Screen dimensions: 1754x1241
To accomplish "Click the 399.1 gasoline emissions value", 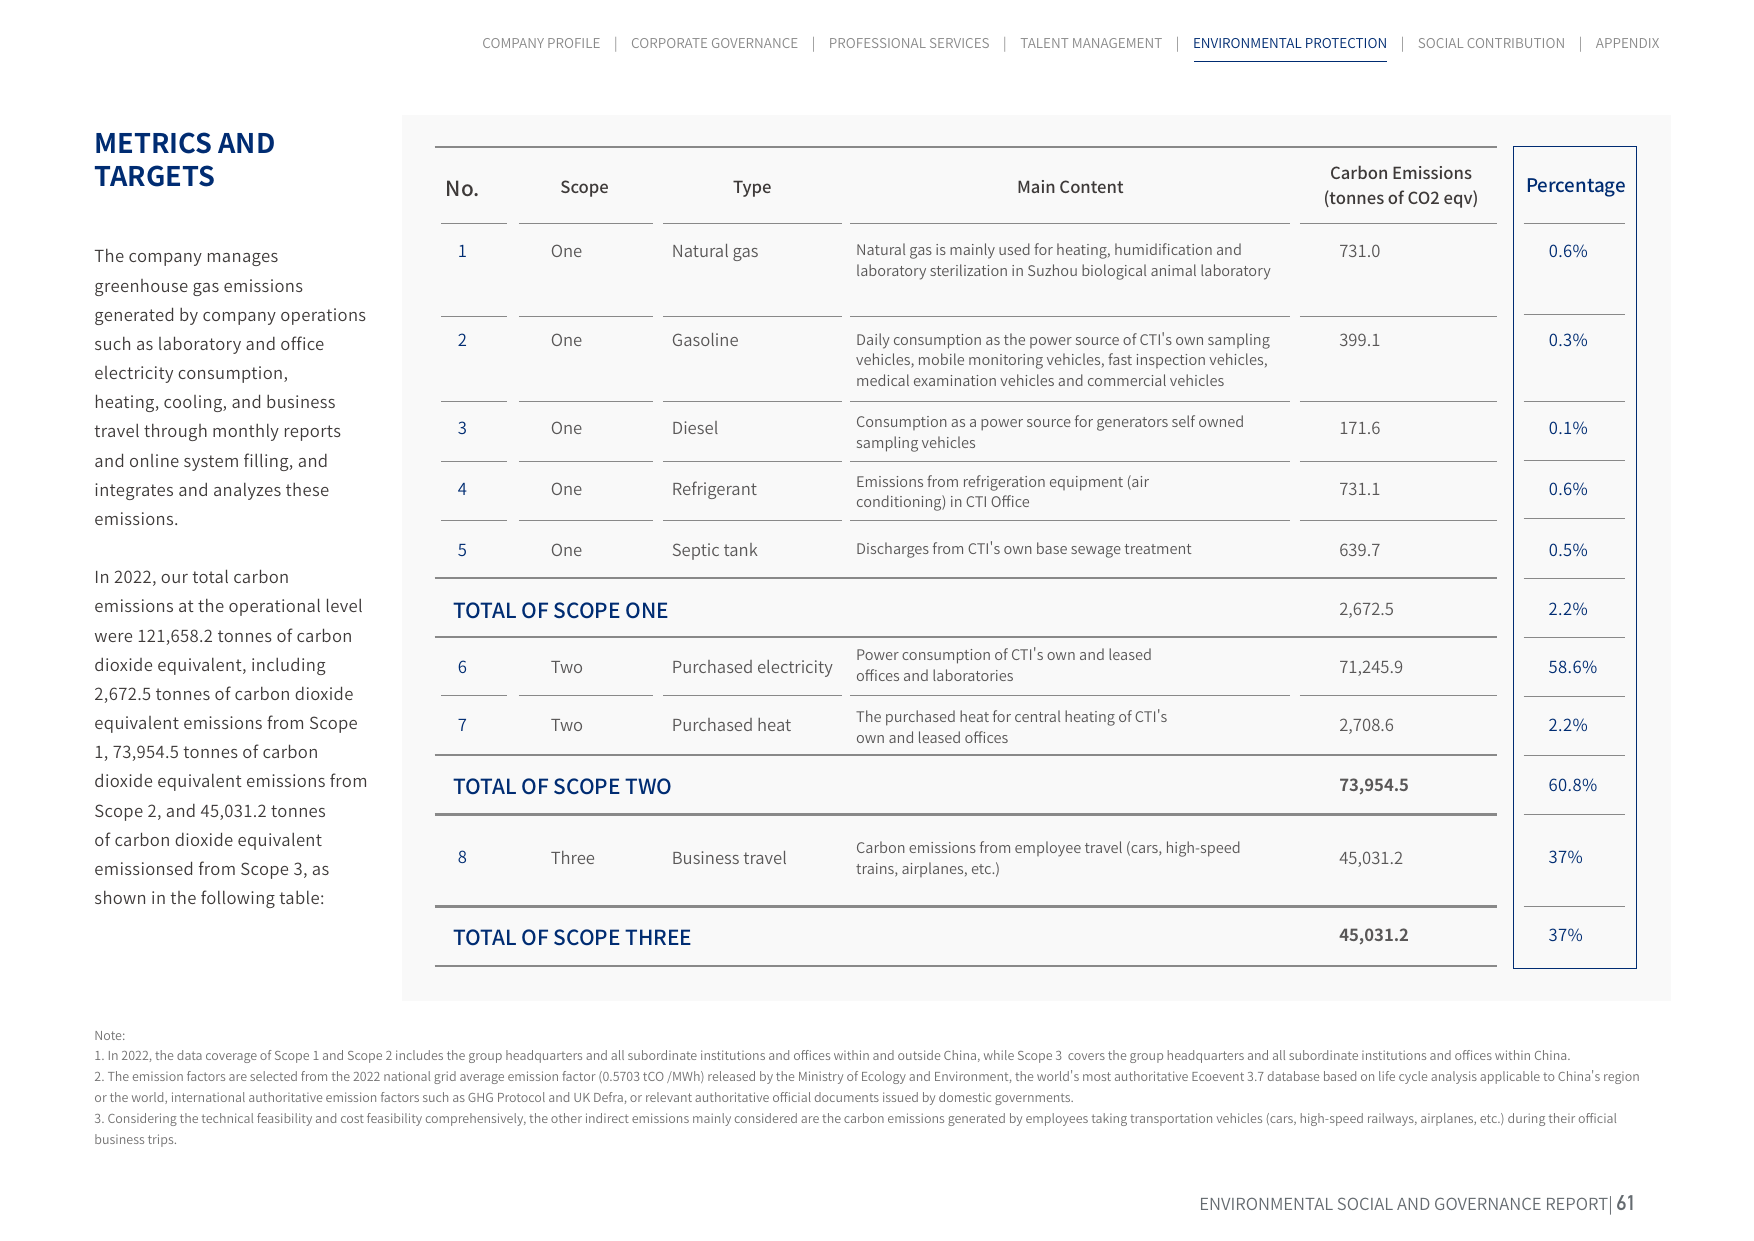I will [1359, 340].
